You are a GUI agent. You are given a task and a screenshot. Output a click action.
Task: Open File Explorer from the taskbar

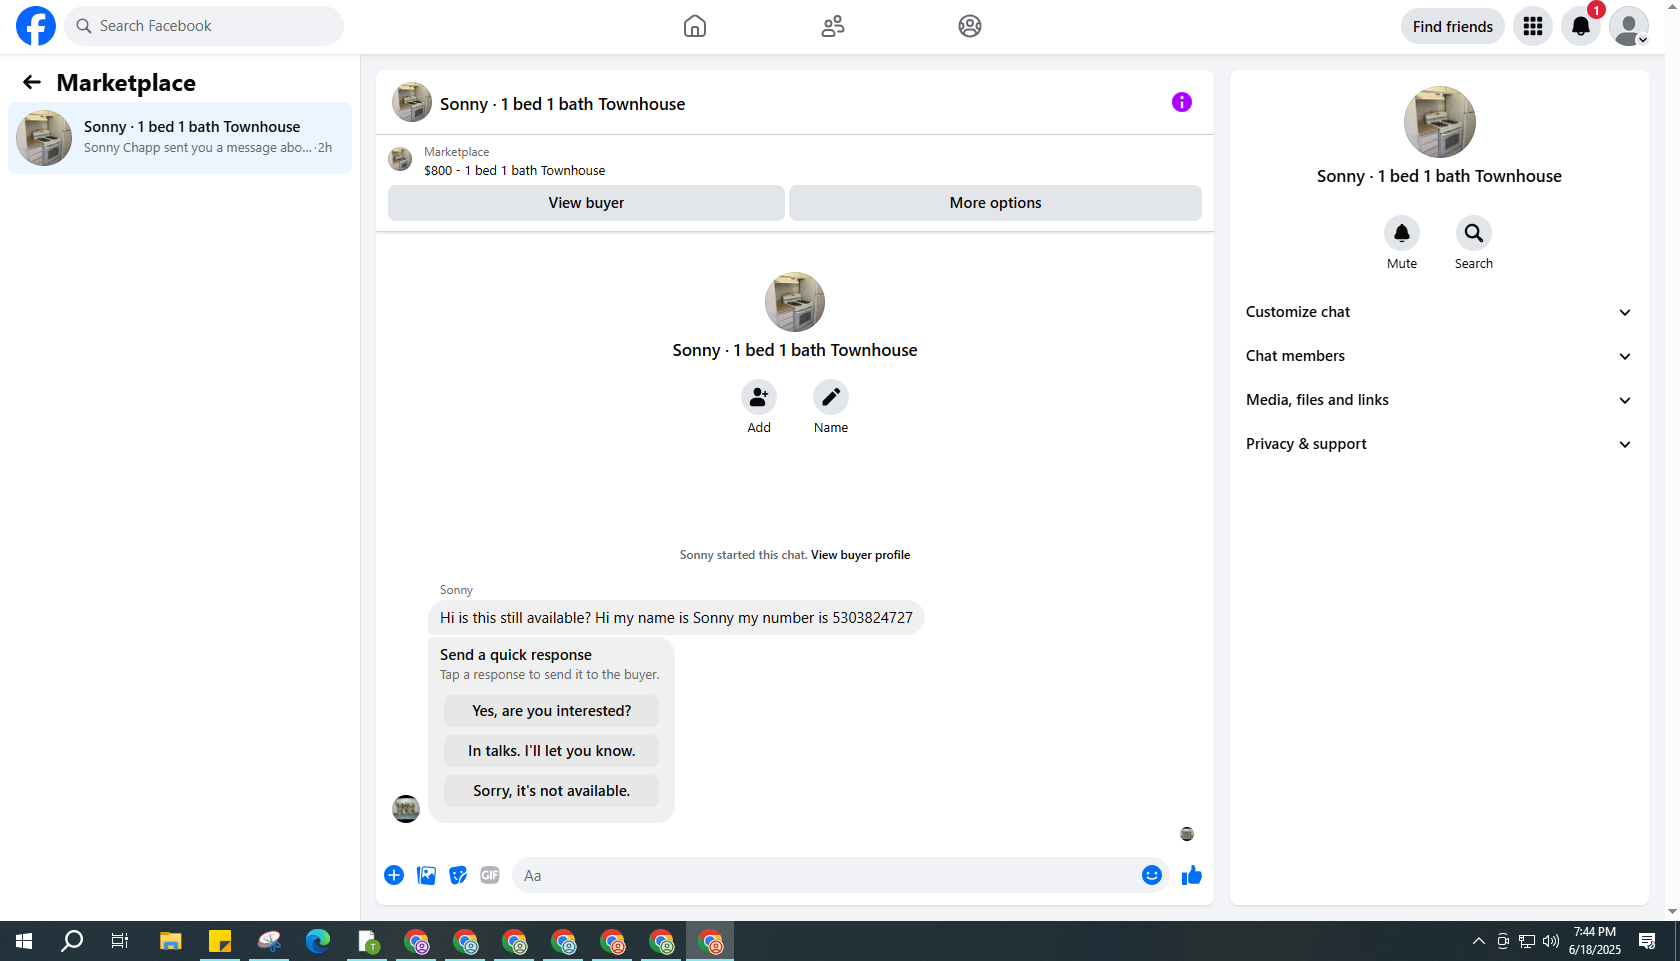coord(171,941)
